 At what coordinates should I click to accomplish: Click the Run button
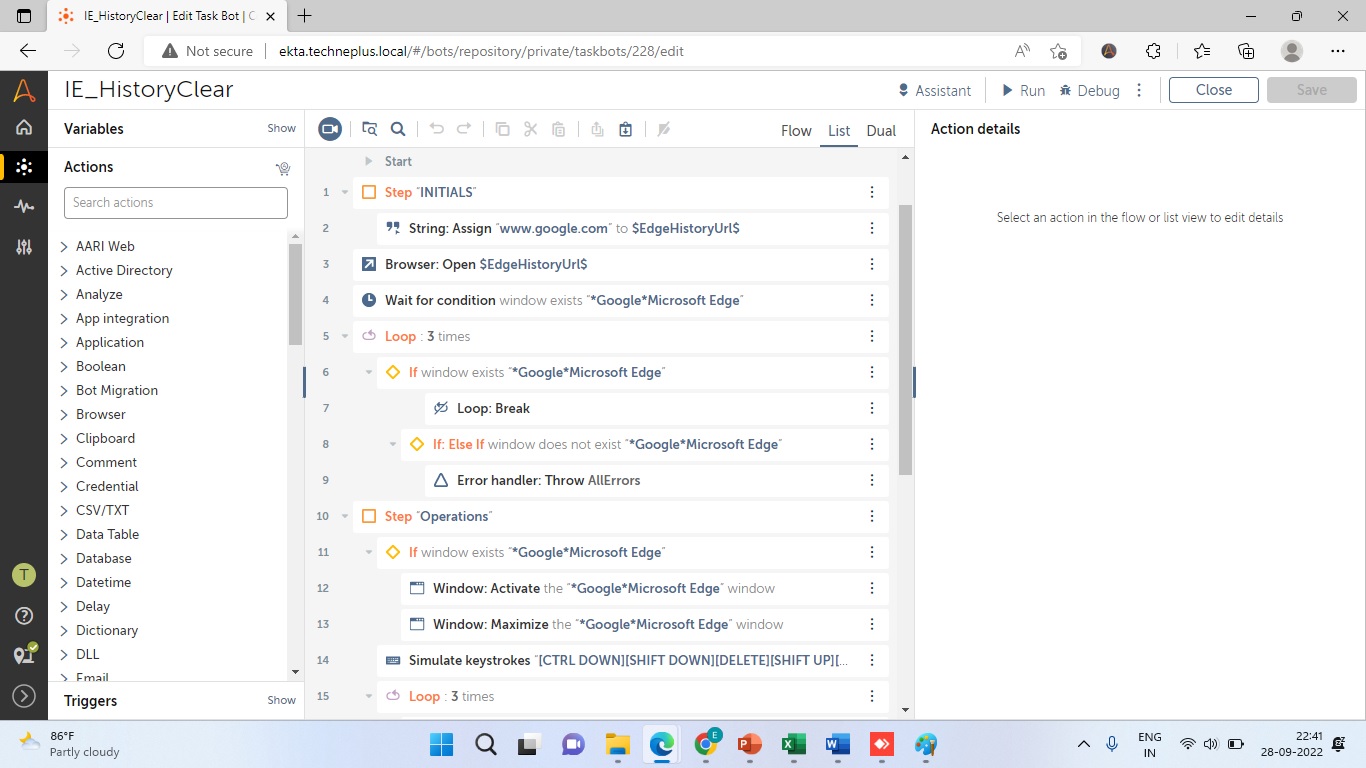(x=1023, y=90)
